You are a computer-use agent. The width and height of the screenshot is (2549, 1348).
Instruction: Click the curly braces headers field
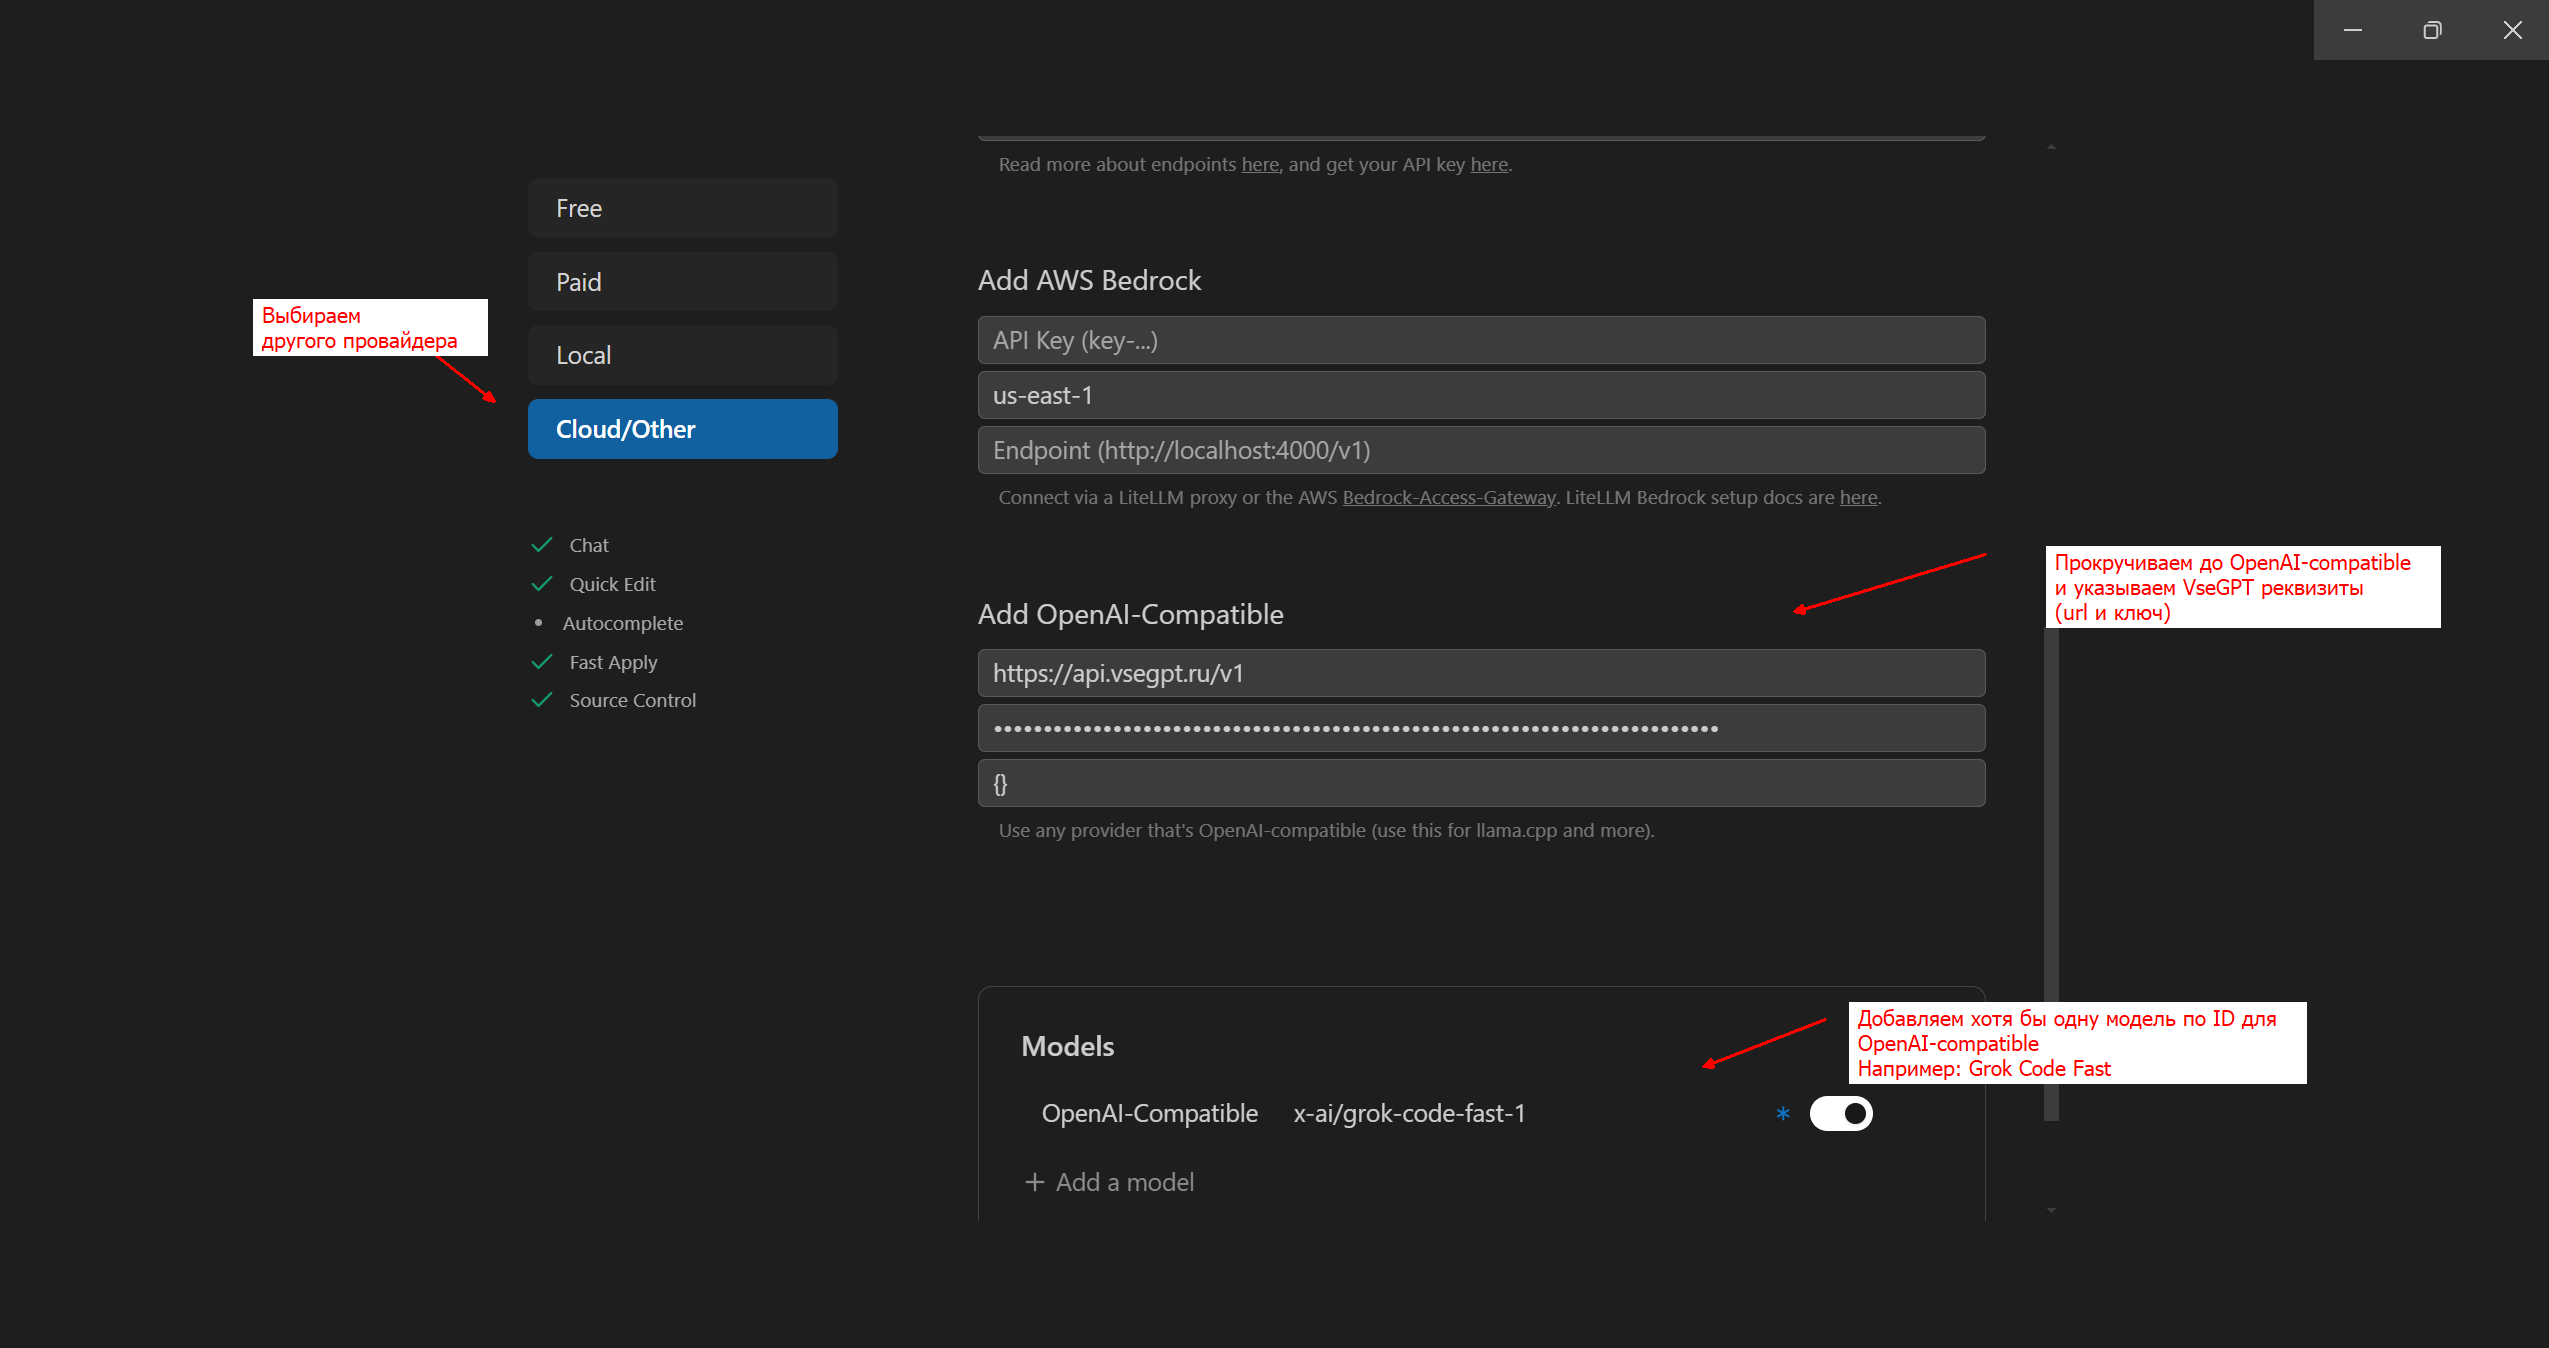point(1480,783)
